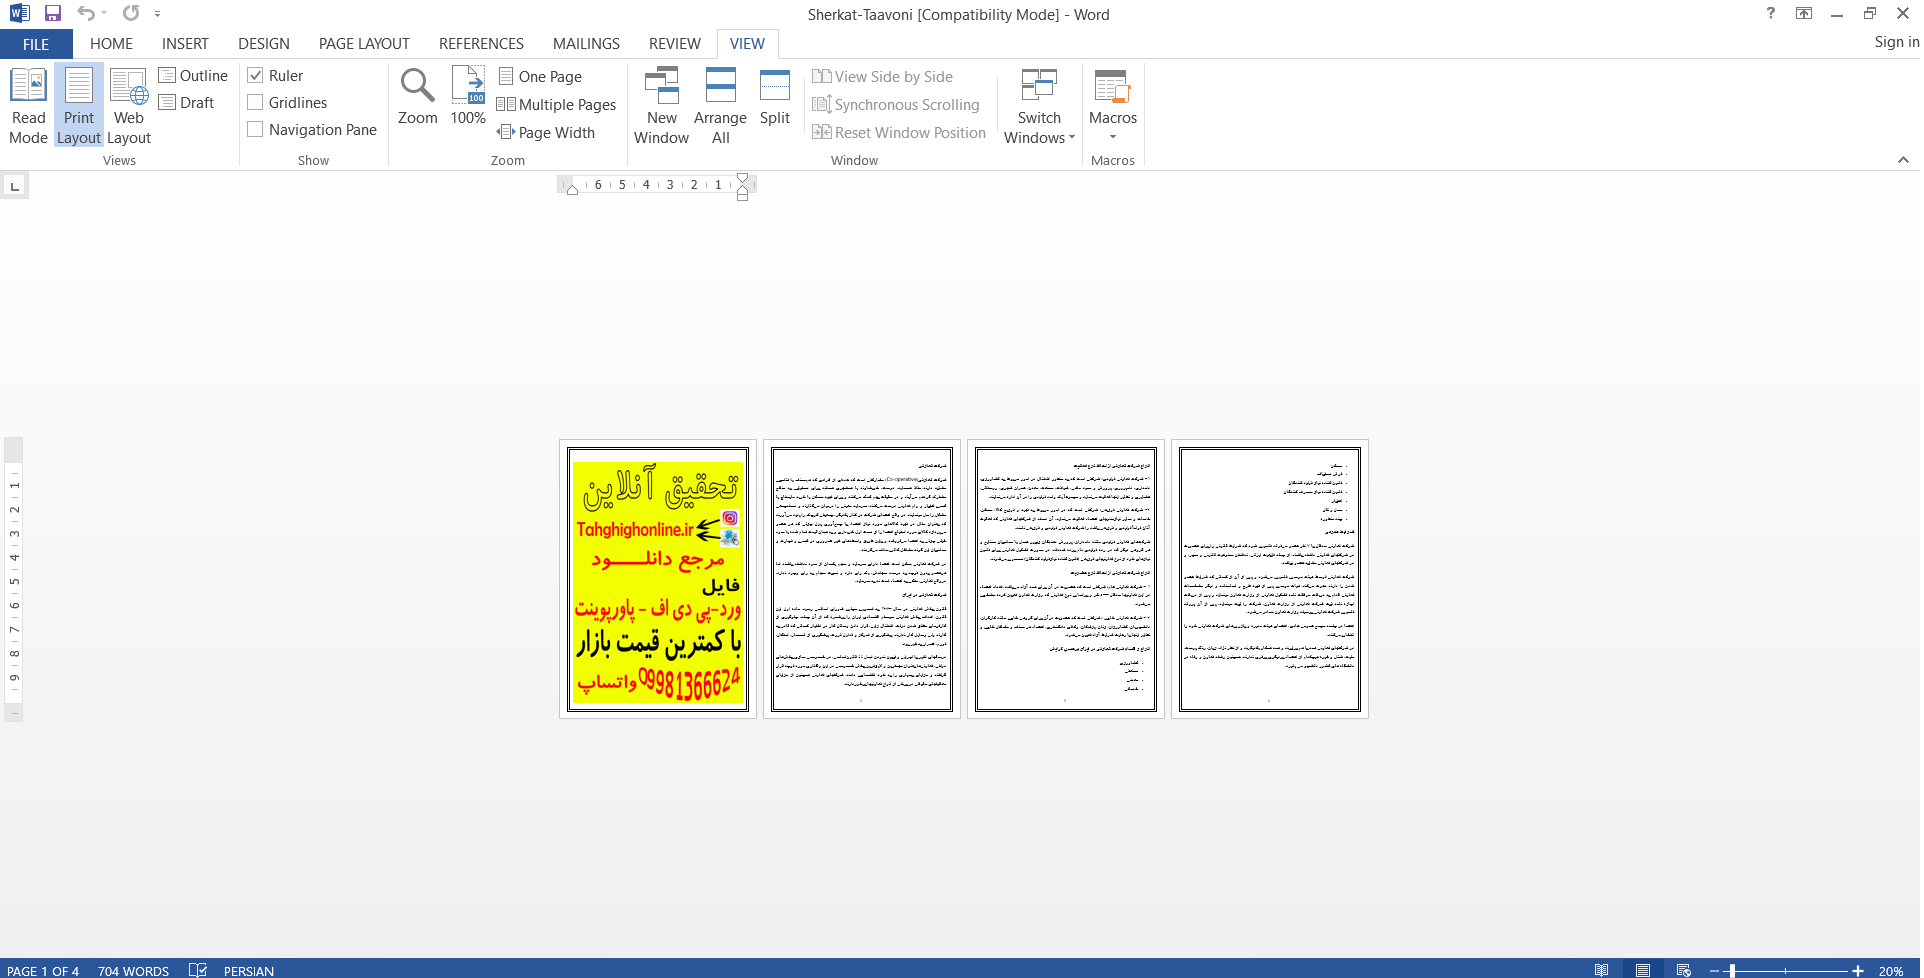Open the REVIEW tab
The width and height of the screenshot is (1924, 978).
coord(674,44)
